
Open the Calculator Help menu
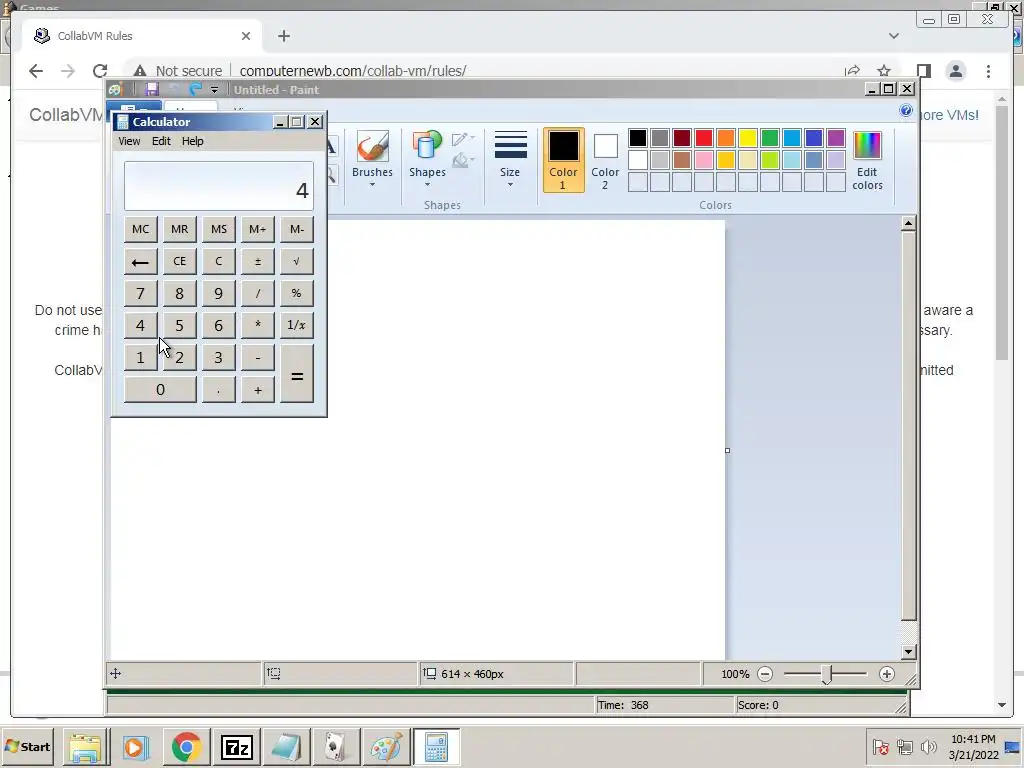point(193,141)
